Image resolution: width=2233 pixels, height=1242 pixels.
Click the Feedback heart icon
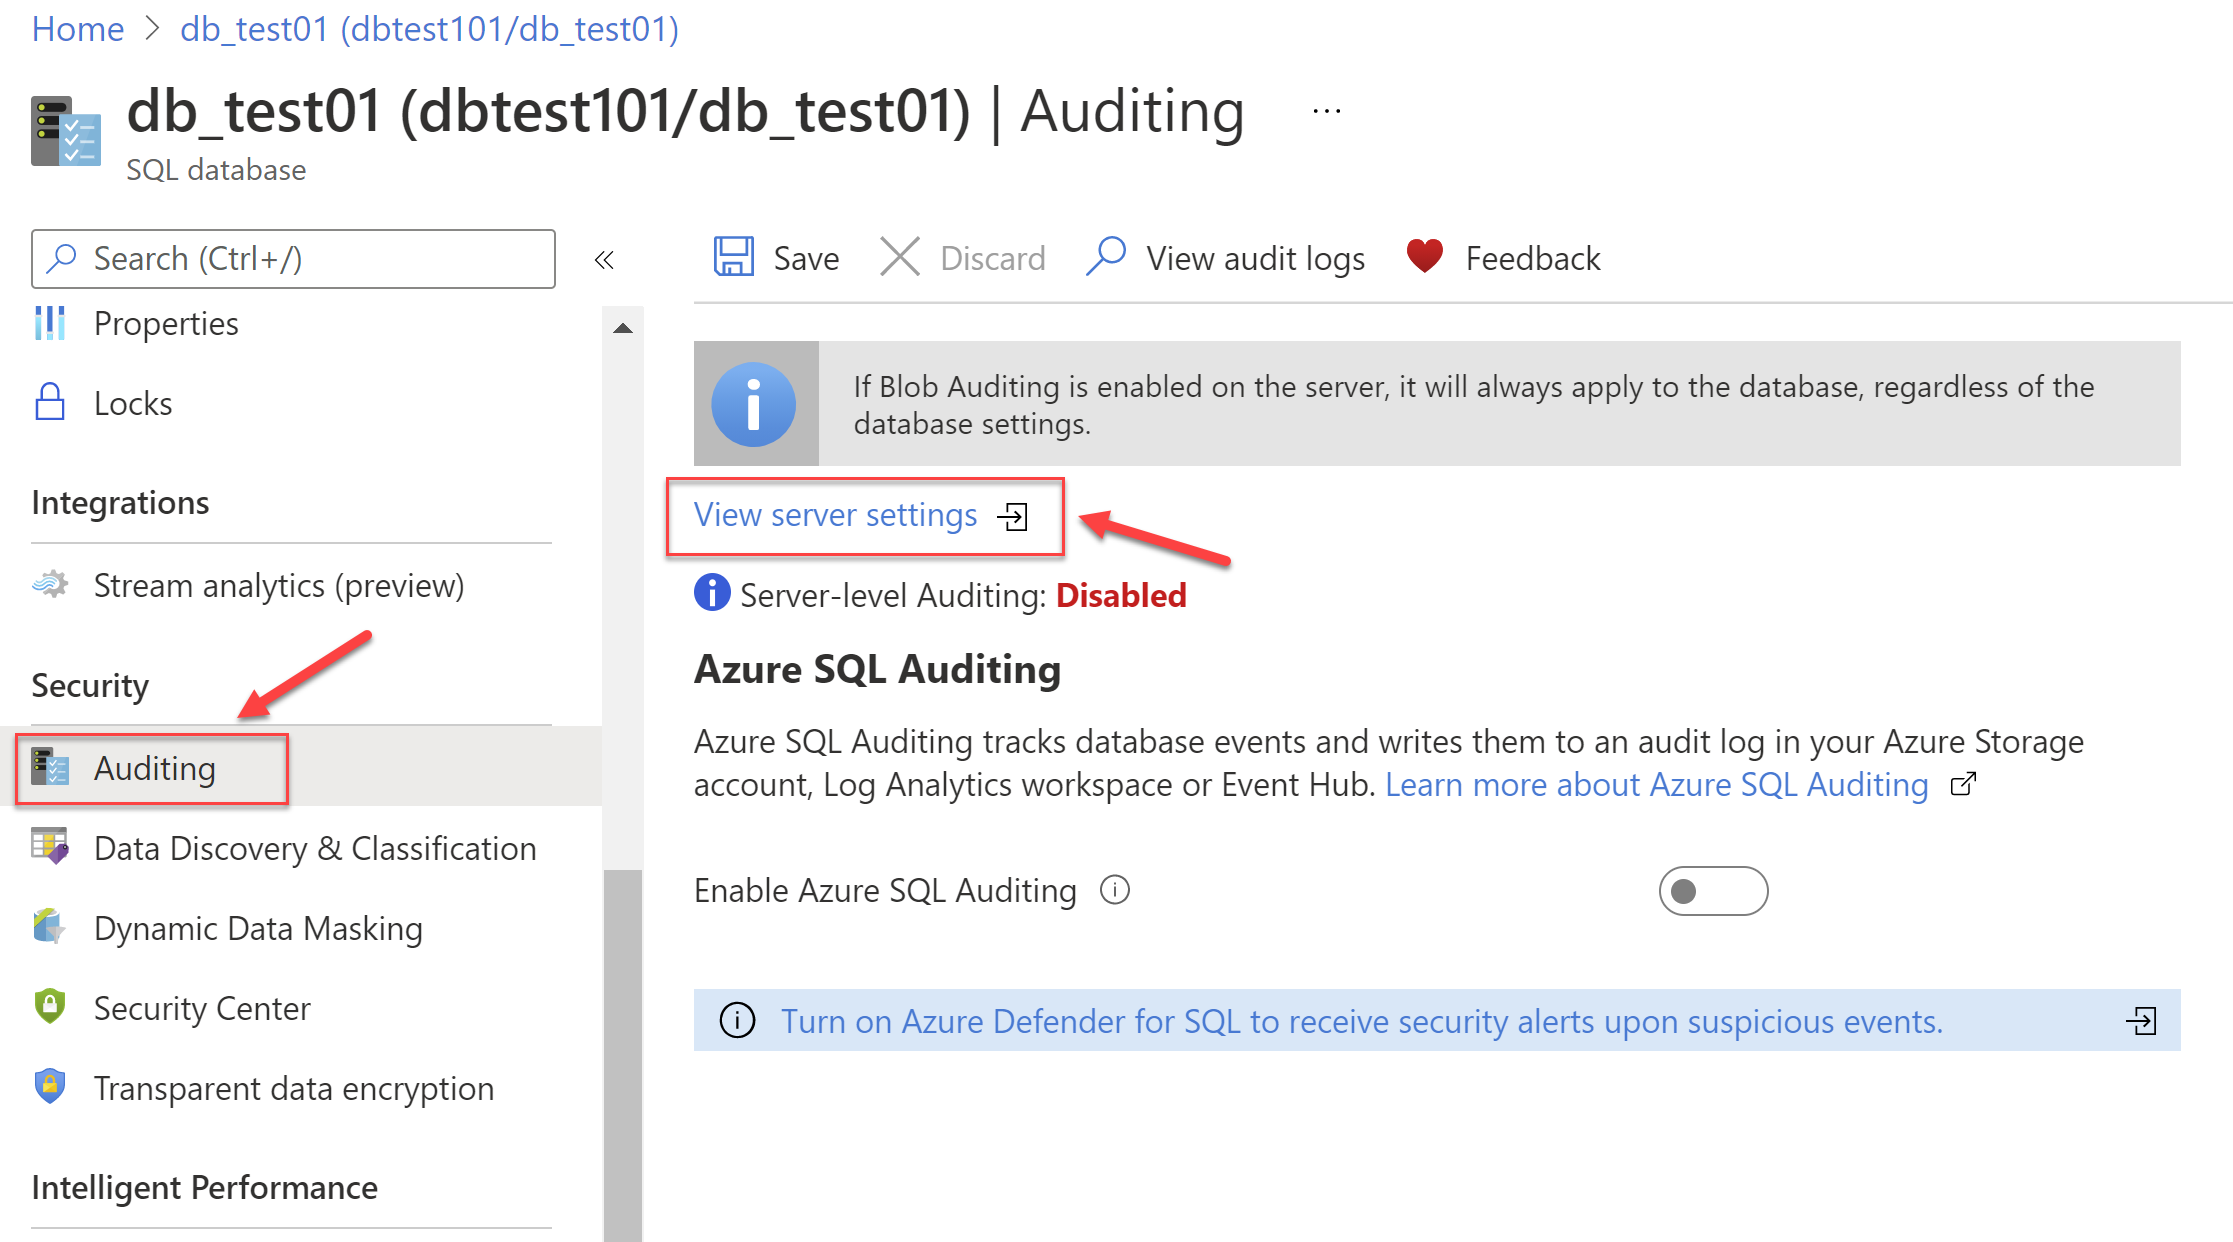pos(1424,256)
